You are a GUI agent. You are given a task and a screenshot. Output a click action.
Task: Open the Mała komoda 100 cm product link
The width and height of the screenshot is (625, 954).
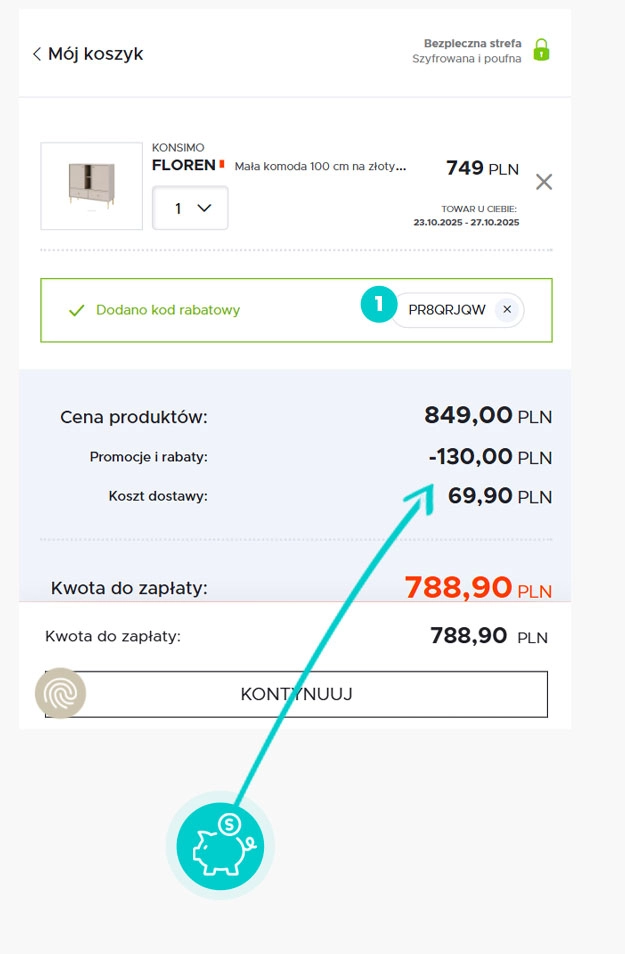[320, 167]
